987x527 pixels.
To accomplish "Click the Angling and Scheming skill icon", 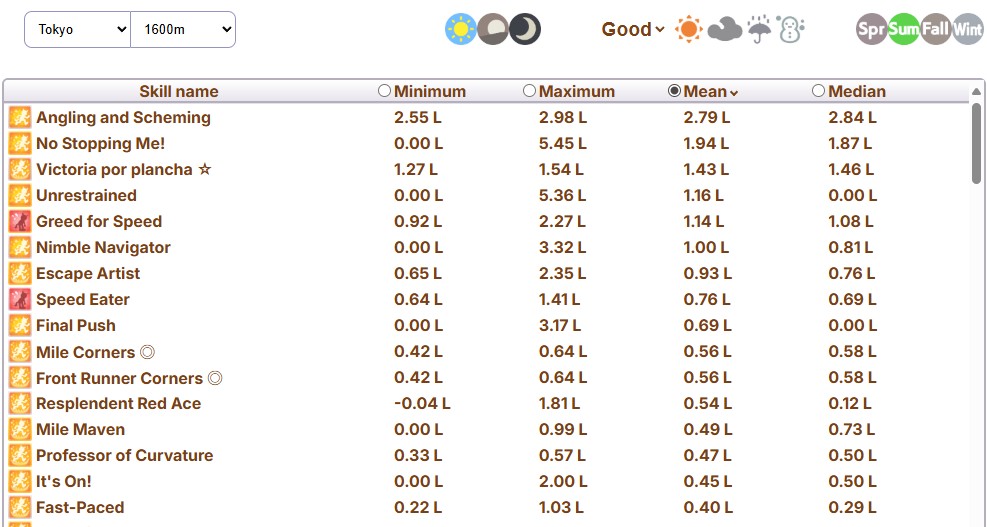I will pyautogui.click(x=20, y=117).
